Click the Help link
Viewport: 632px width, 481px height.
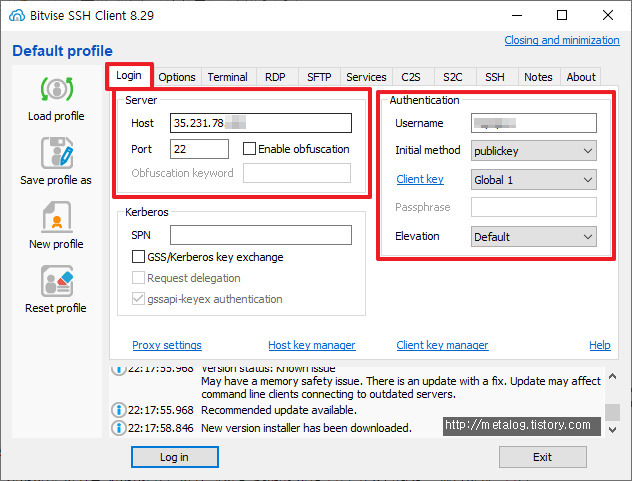(x=600, y=345)
